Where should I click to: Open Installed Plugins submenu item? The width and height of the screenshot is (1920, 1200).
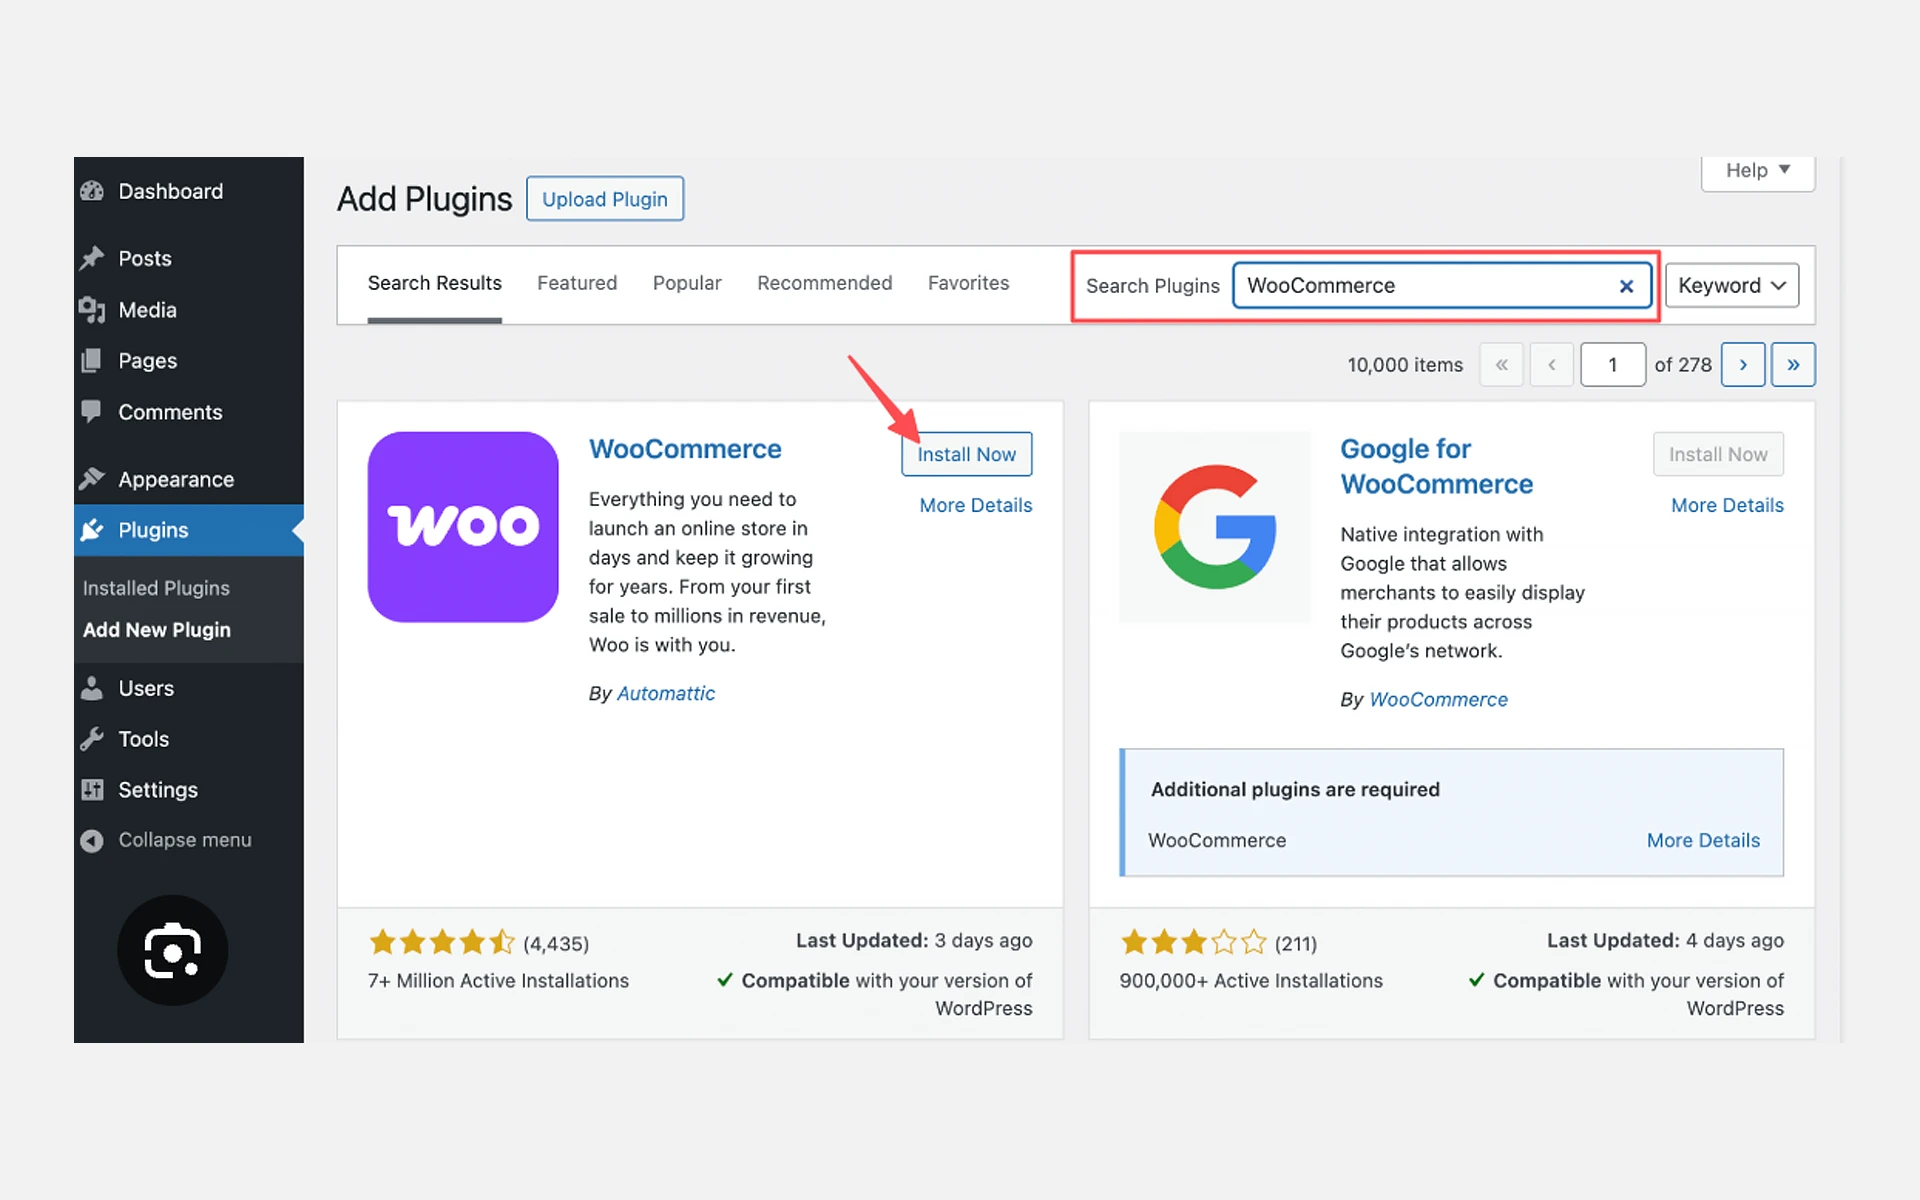[x=156, y=589]
